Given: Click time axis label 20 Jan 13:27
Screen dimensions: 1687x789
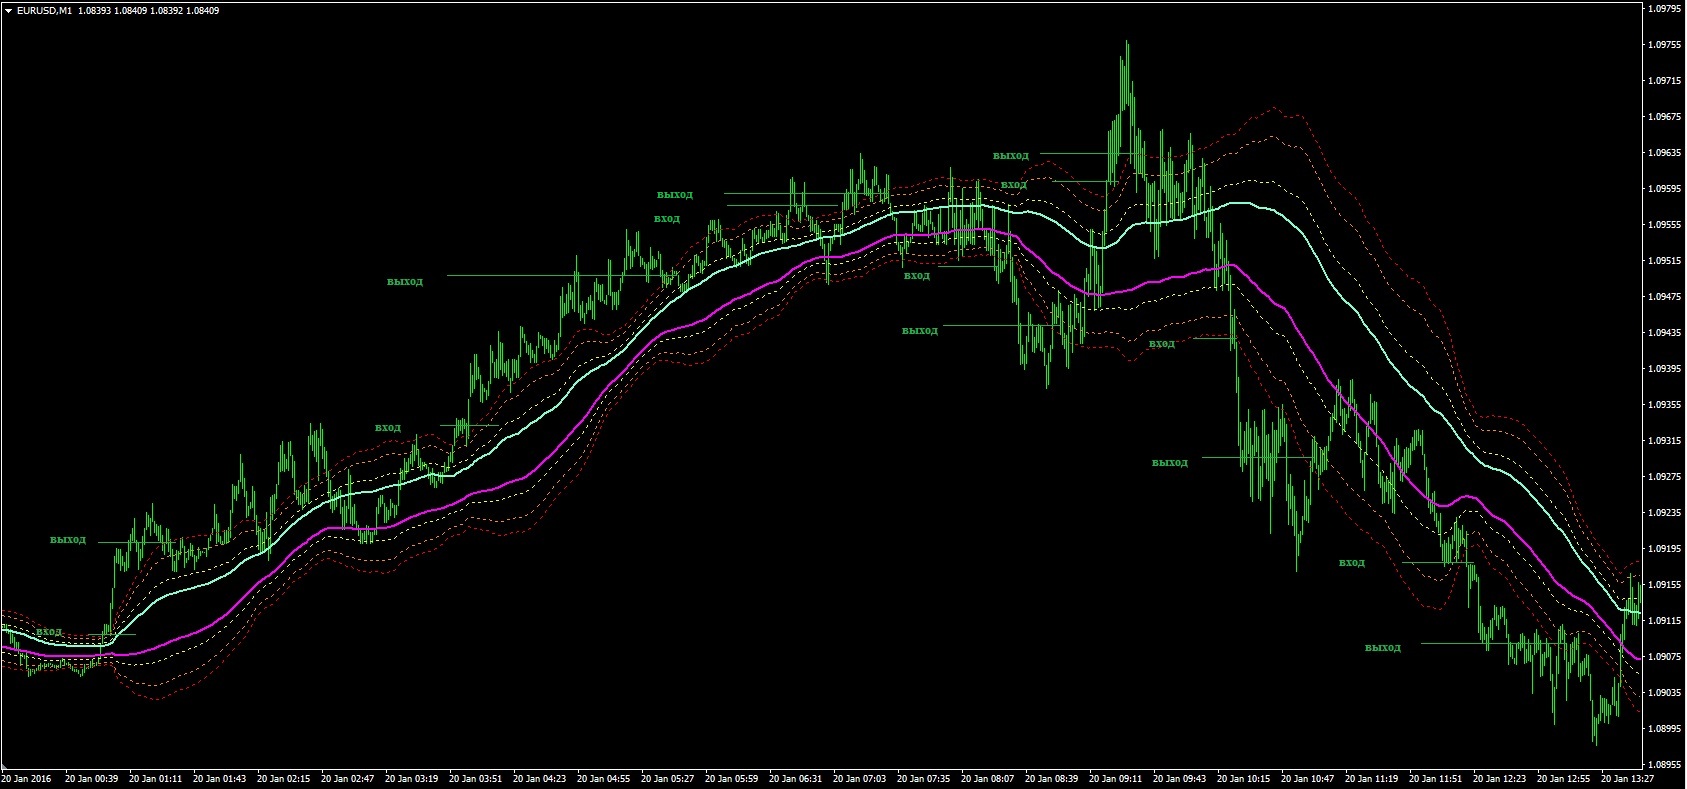Looking at the screenshot, I should pyautogui.click(x=1627, y=778).
